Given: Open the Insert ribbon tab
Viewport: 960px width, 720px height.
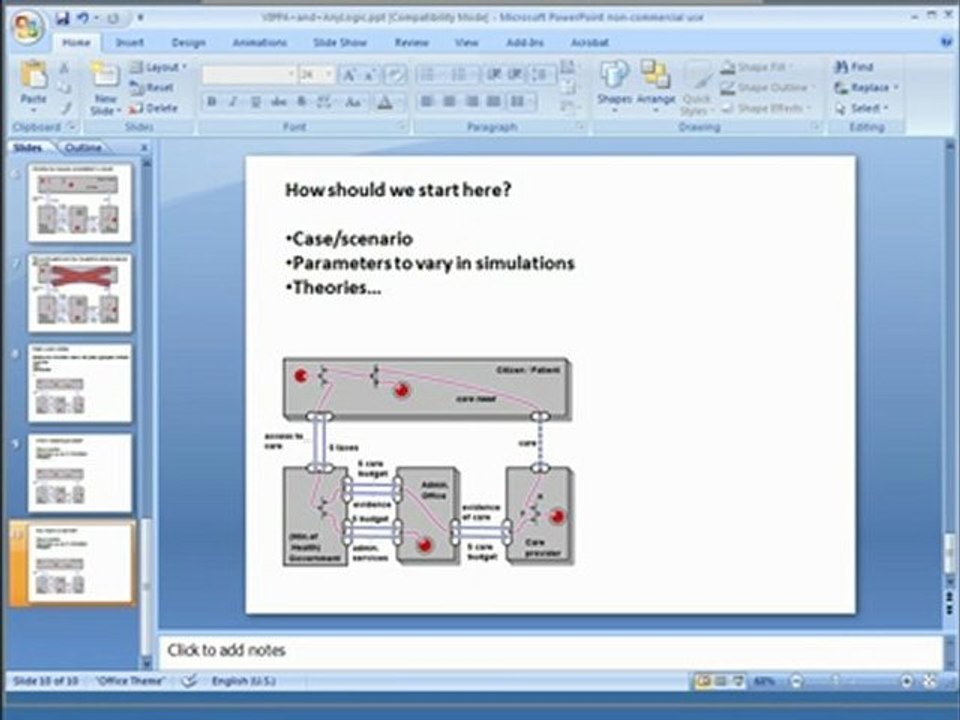Looking at the screenshot, I should [x=130, y=43].
